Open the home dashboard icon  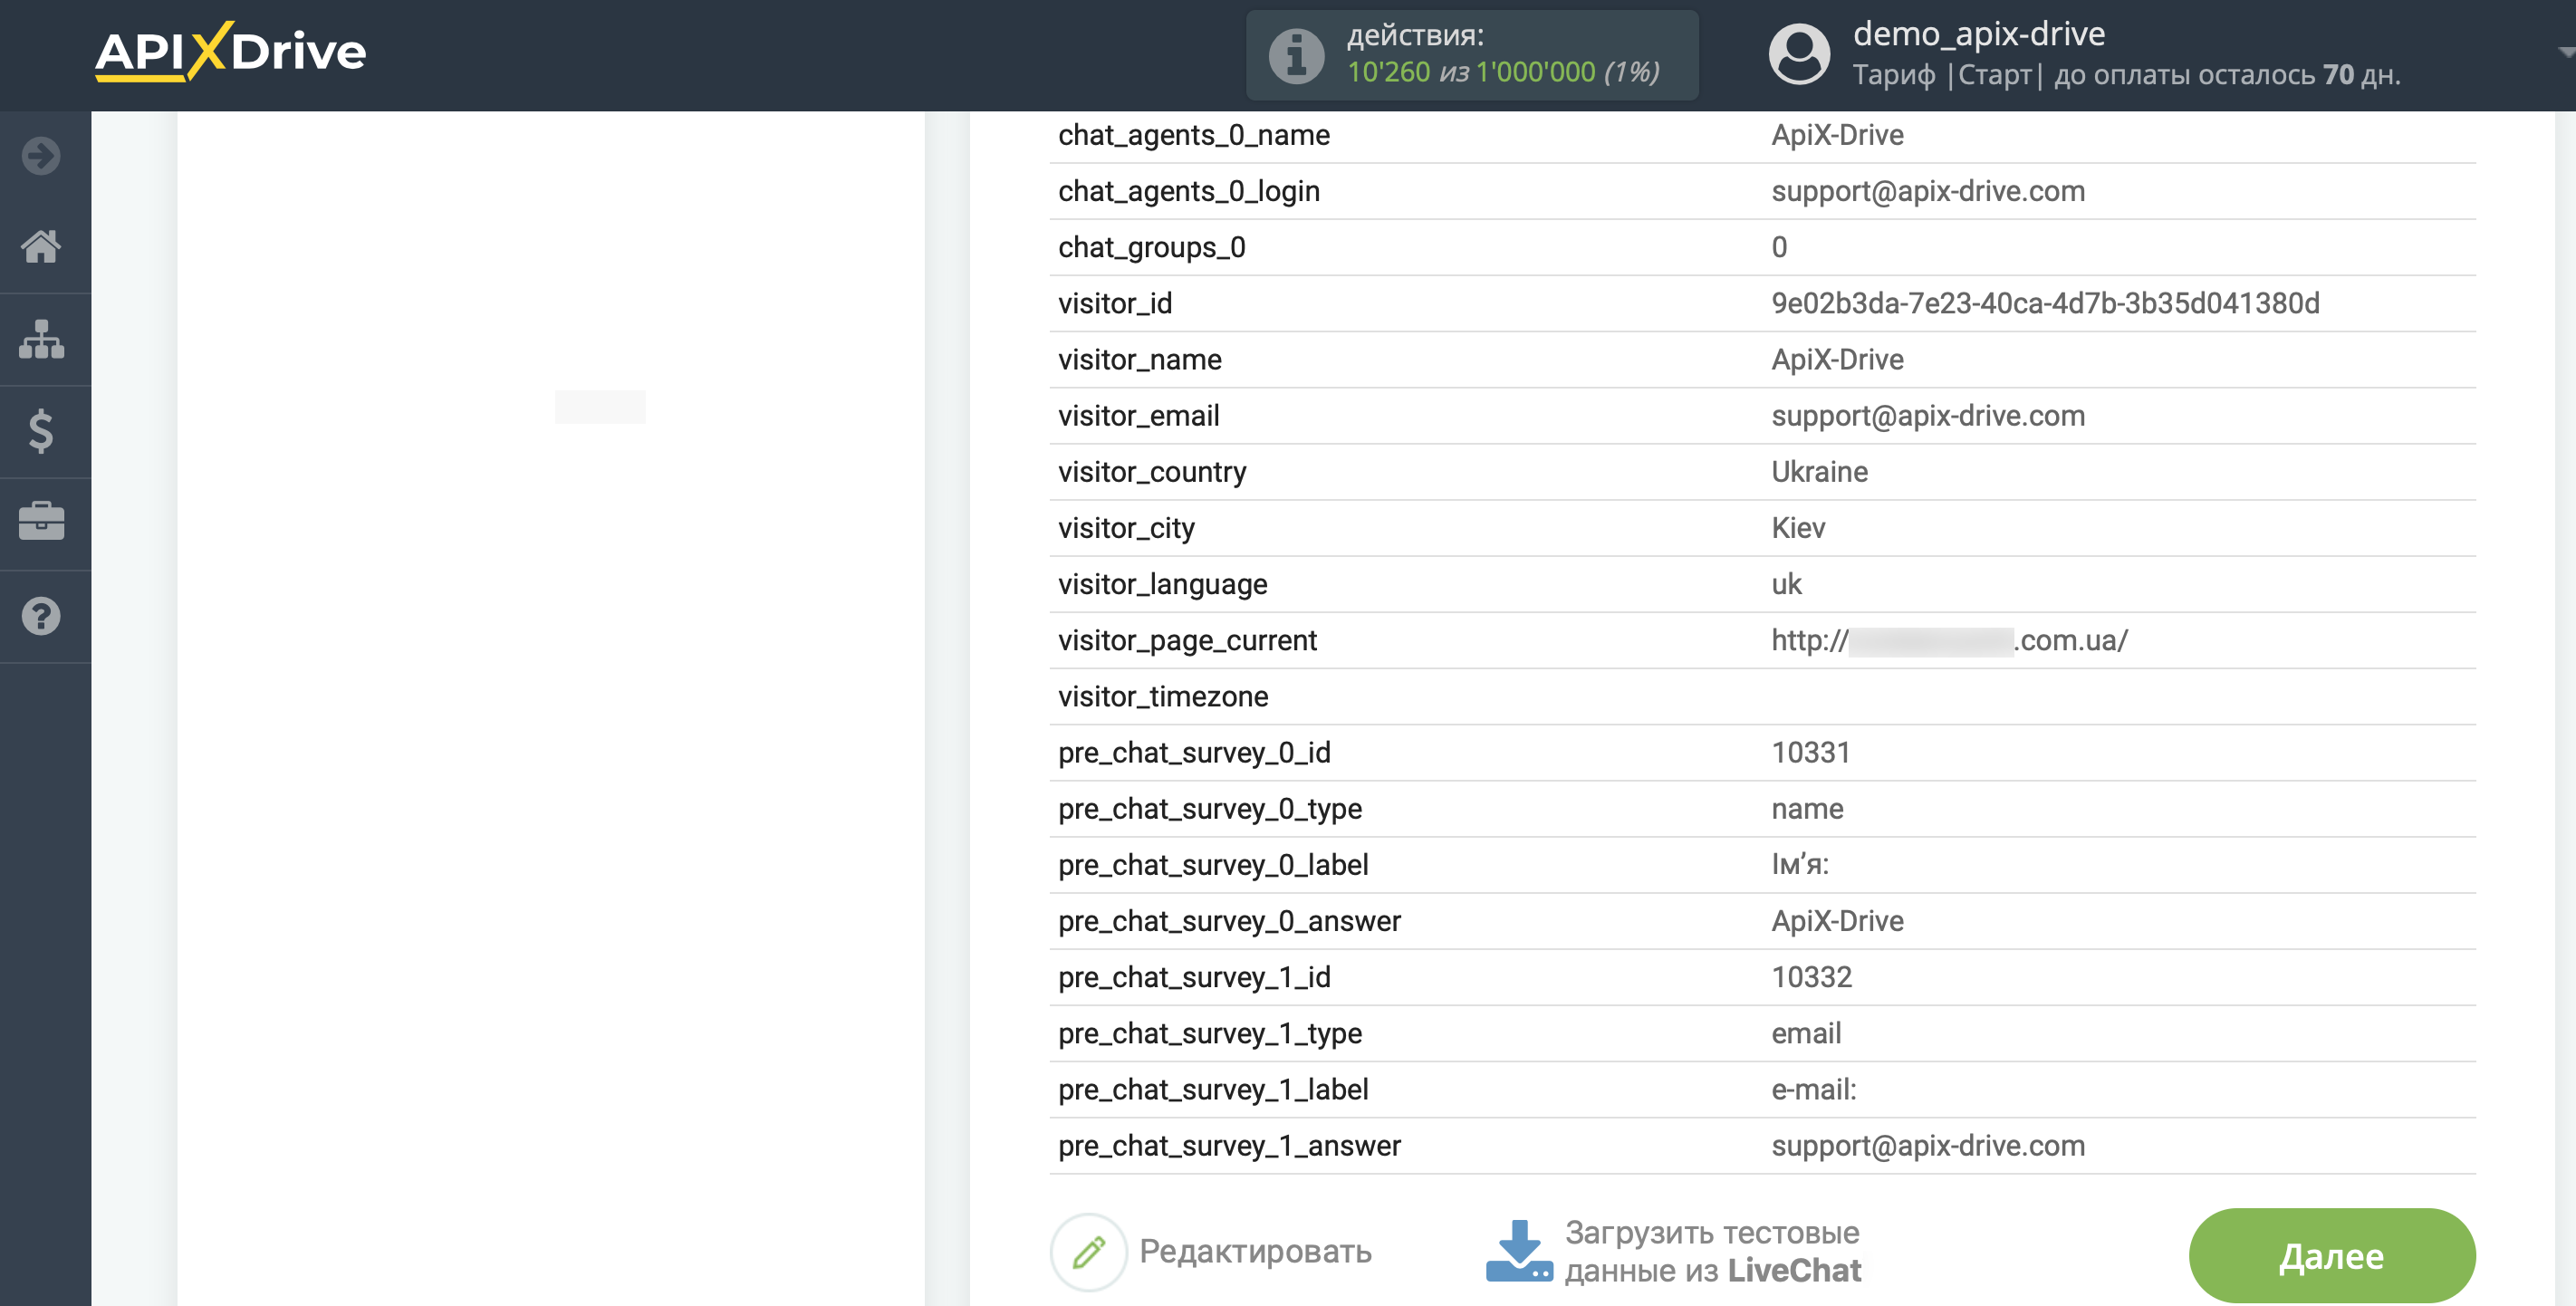tap(41, 246)
